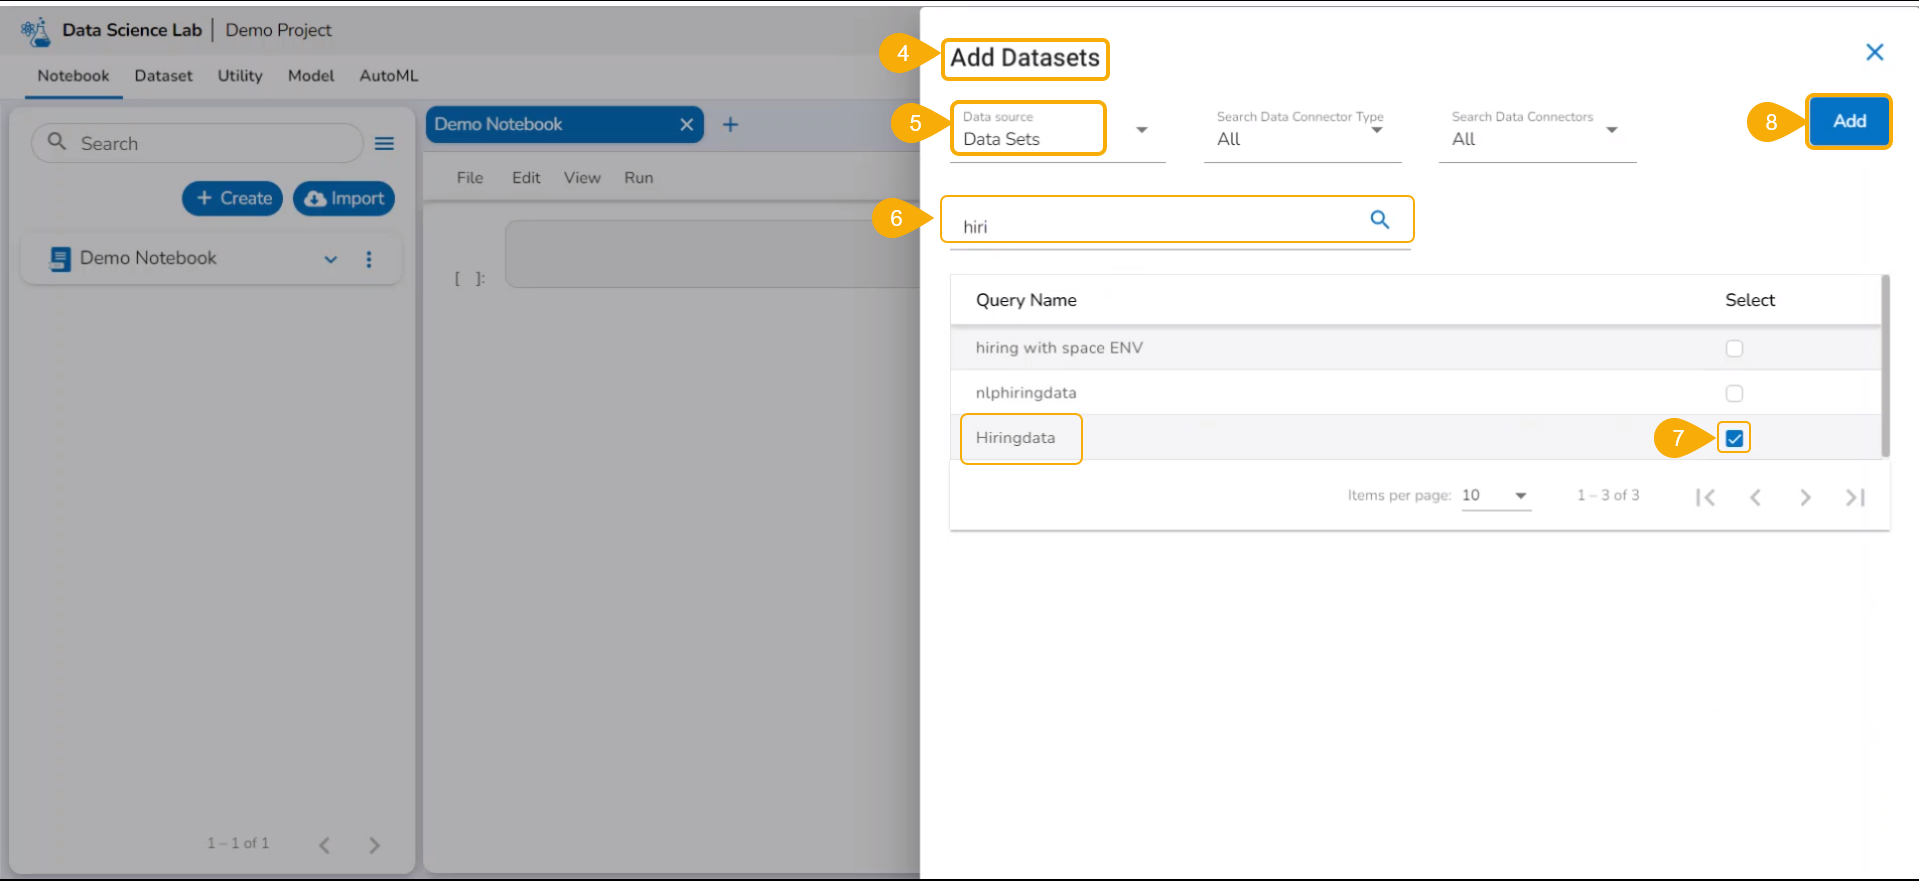
Task: Click the search magnifier icon in left panel
Action: click(57, 142)
